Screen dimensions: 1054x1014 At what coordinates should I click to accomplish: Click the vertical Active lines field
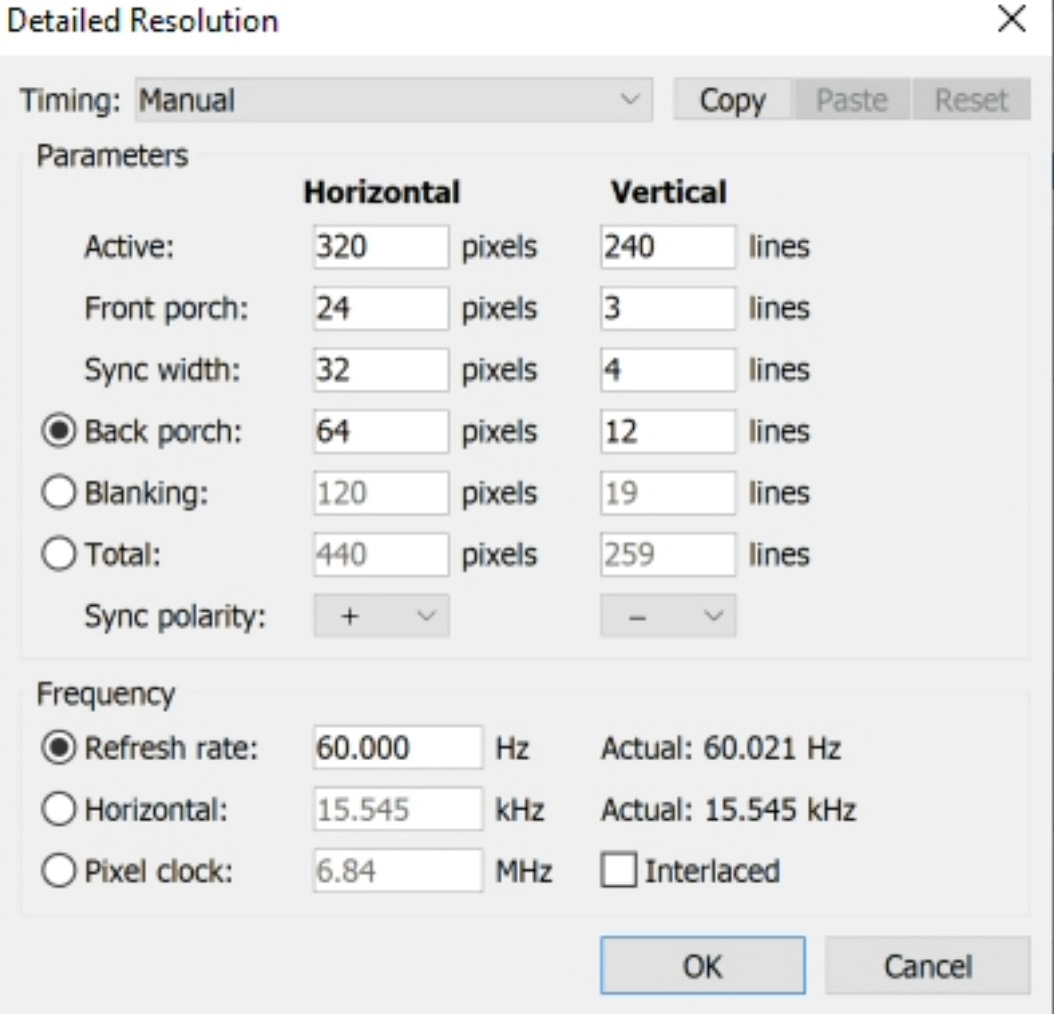point(667,247)
